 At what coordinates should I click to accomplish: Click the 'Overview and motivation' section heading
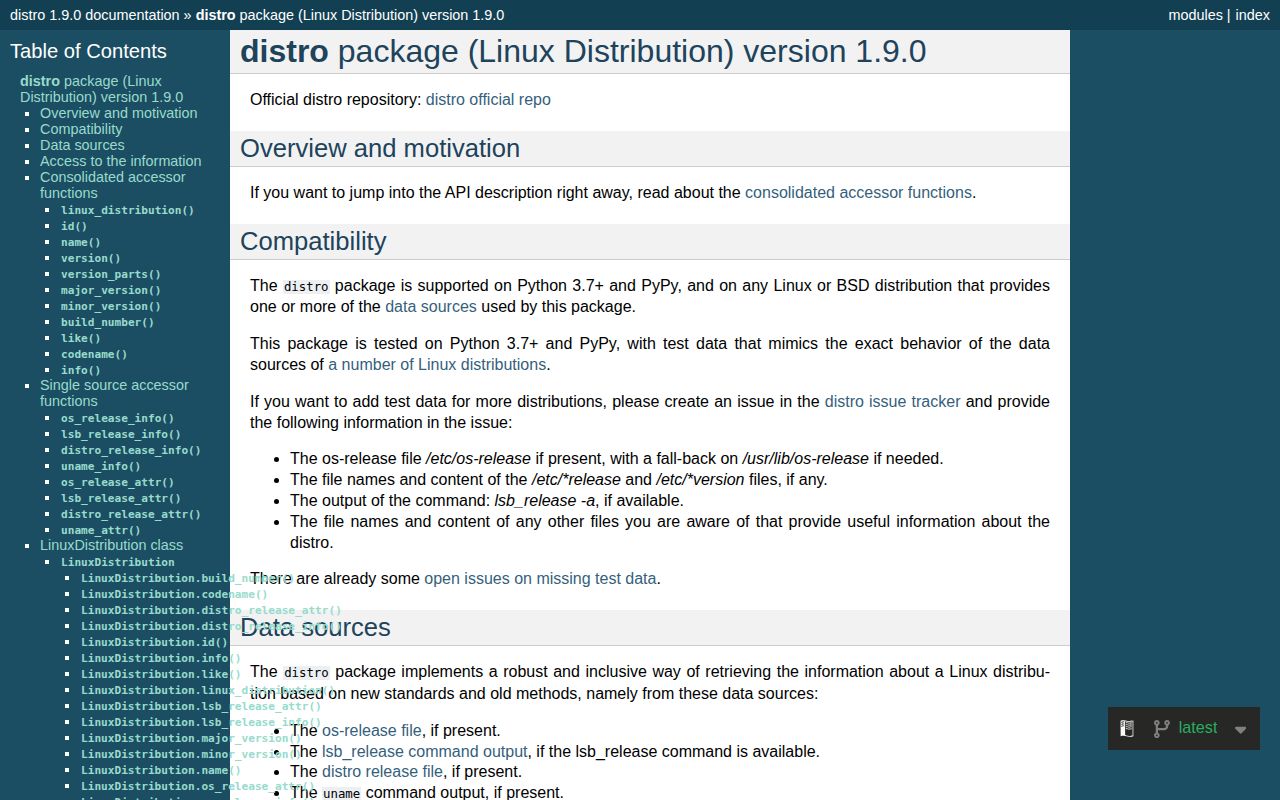tap(380, 148)
